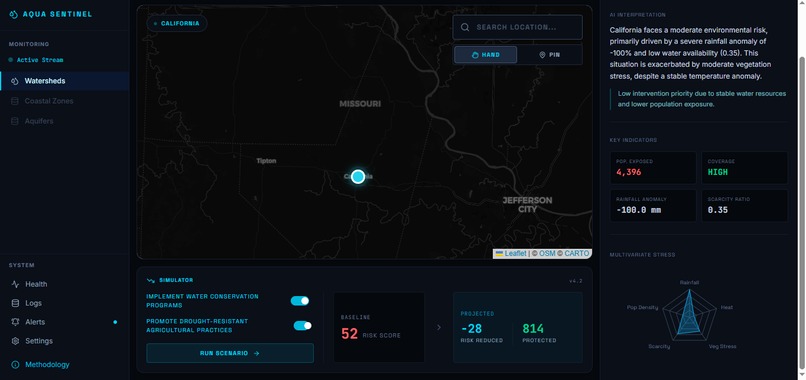
Task: Click the search magnifier icon
Action: tap(465, 27)
